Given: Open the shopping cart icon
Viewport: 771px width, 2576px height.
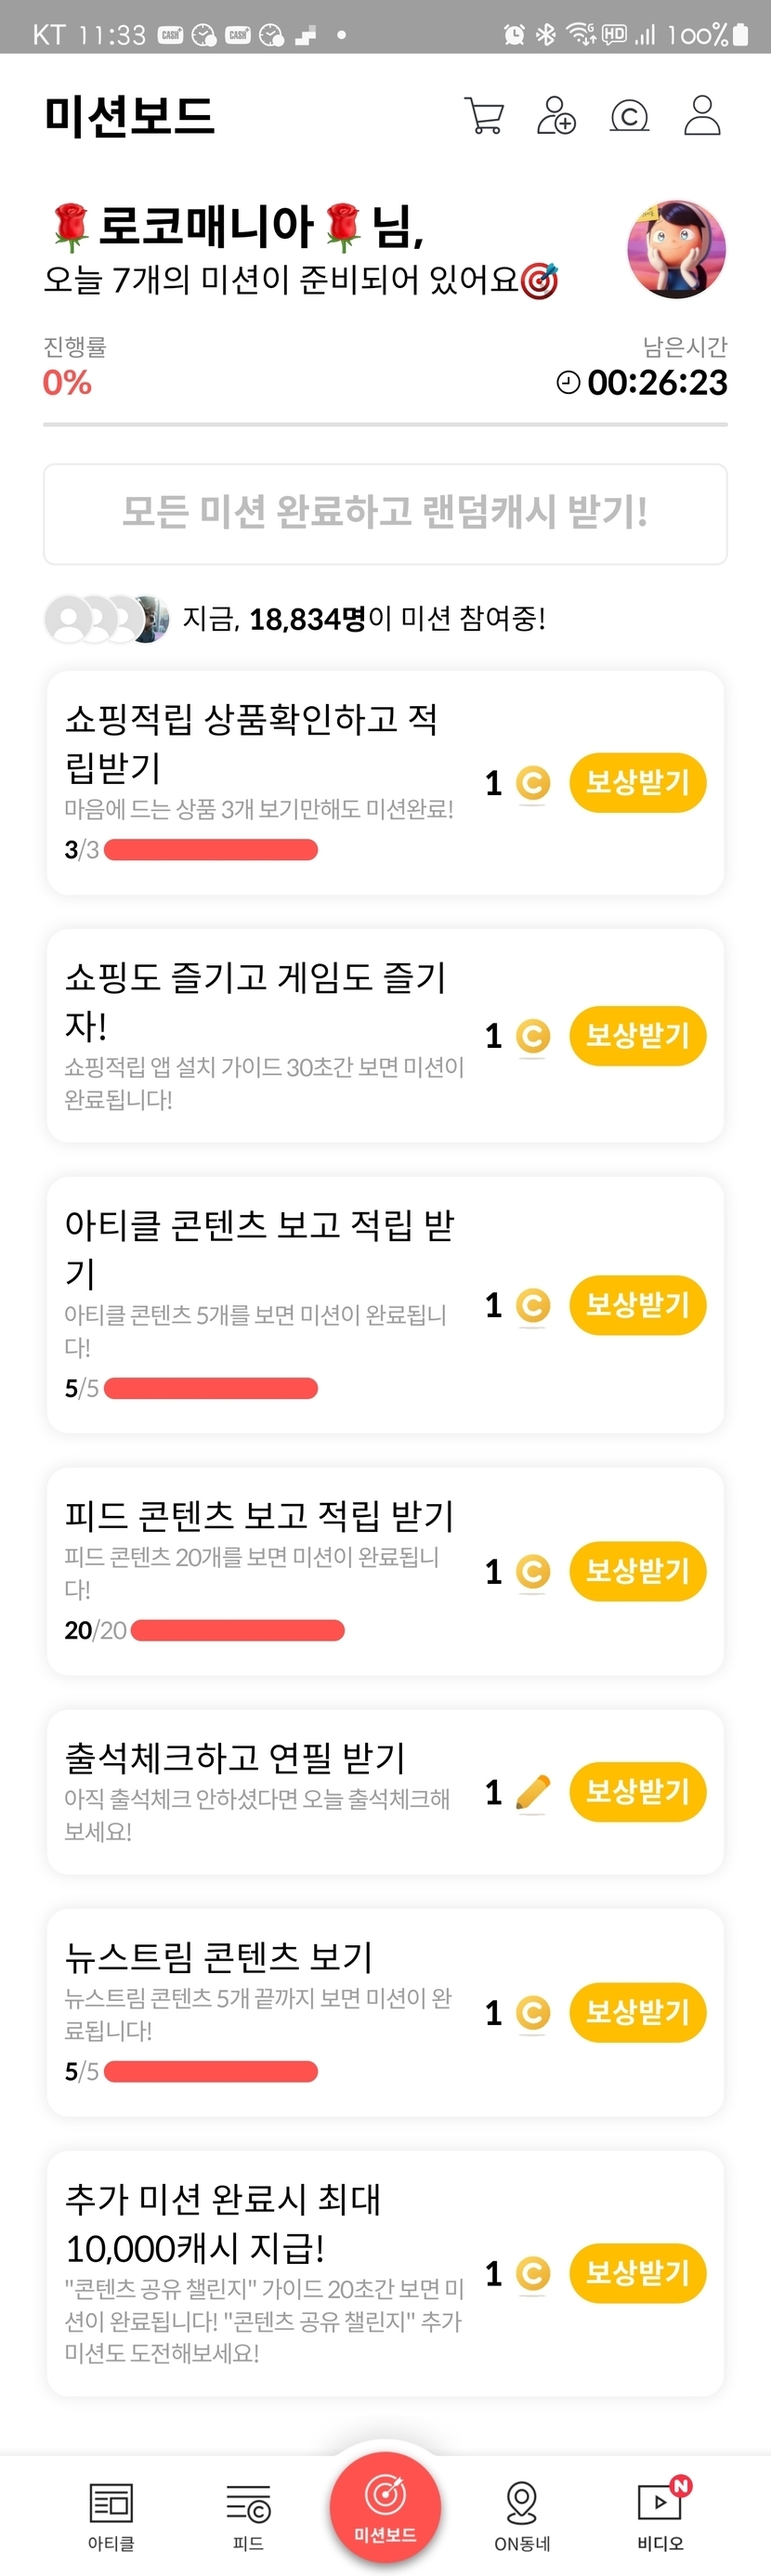Looking at the screenshot, I should (484, 116).
